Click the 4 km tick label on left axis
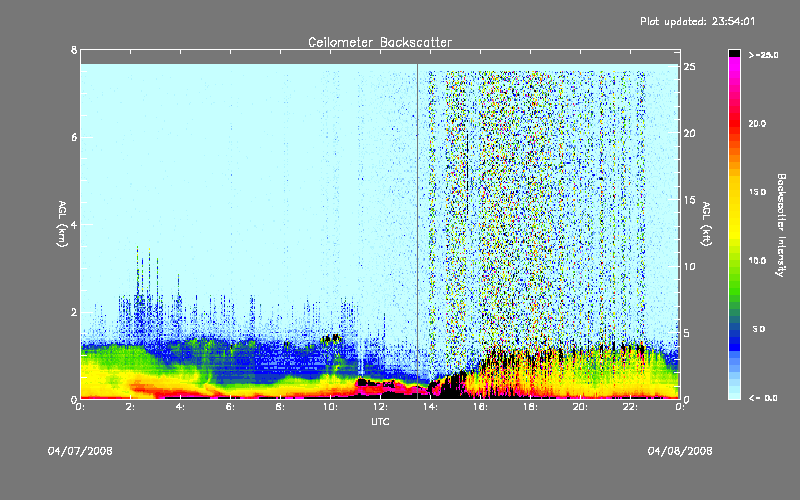The image size is (800, 500). (x=74, y=224)
